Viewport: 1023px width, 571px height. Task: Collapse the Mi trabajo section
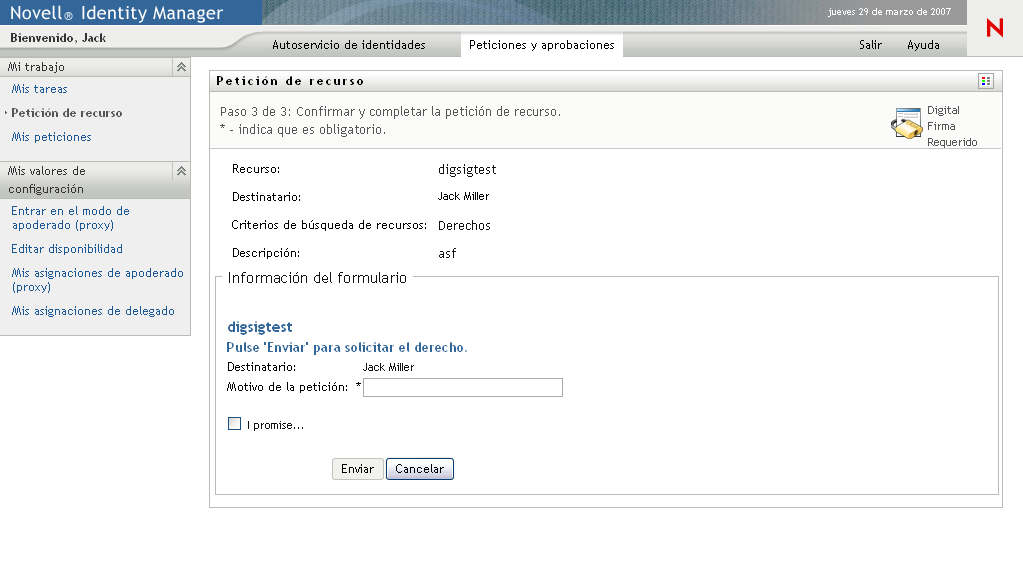[x=181, y=67]
